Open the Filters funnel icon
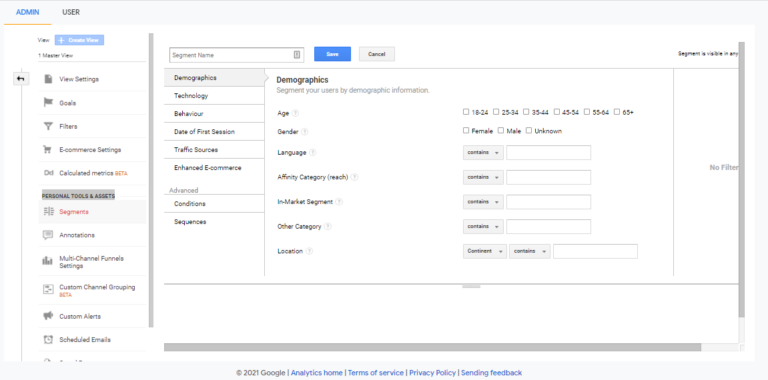The height and width of the screenshot is (380, 768). coord(48,126)
